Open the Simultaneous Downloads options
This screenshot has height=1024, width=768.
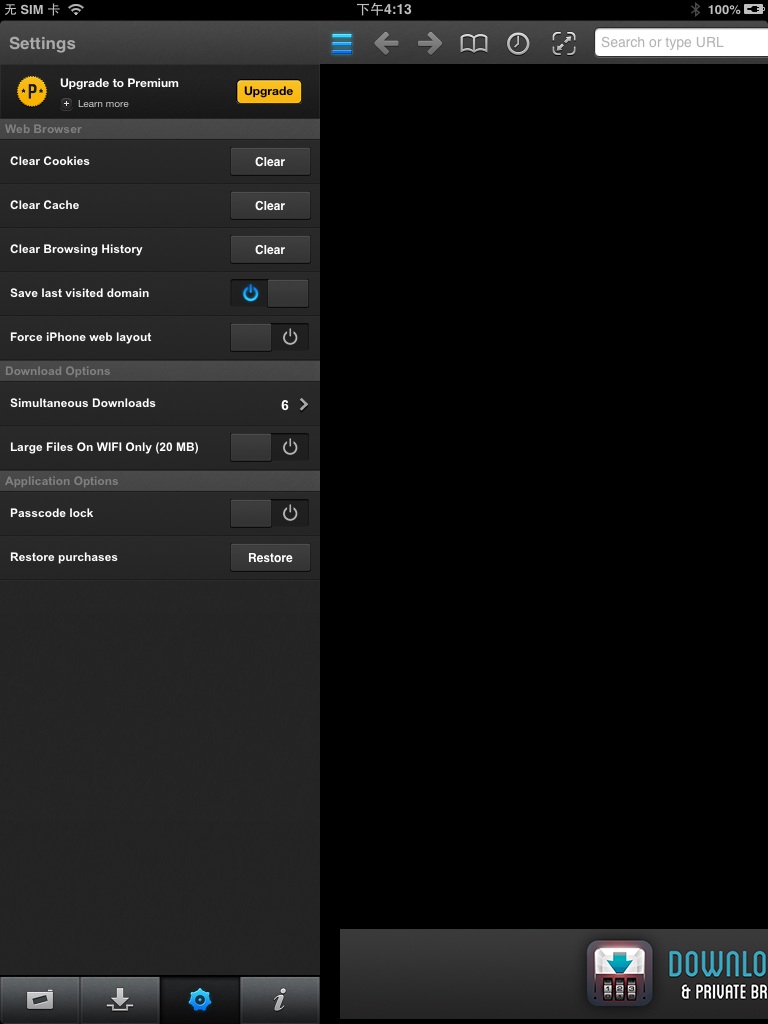(x=160, y=404)
